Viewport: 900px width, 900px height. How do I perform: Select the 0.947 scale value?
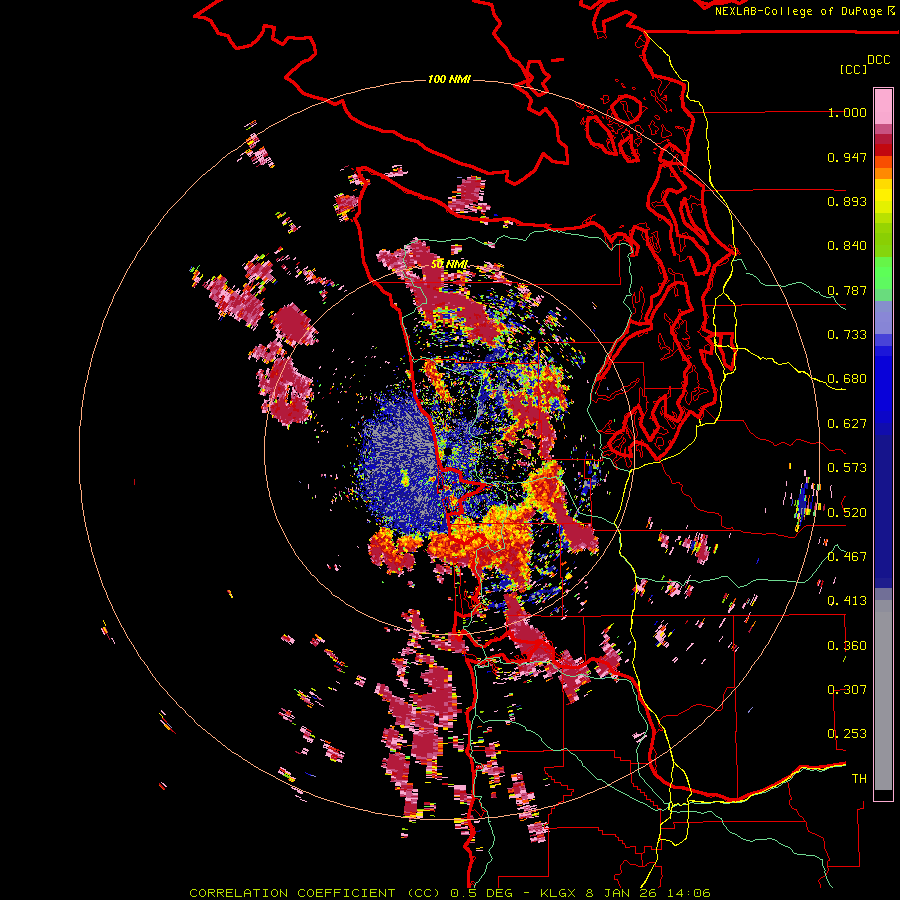(x=847, y=157)
